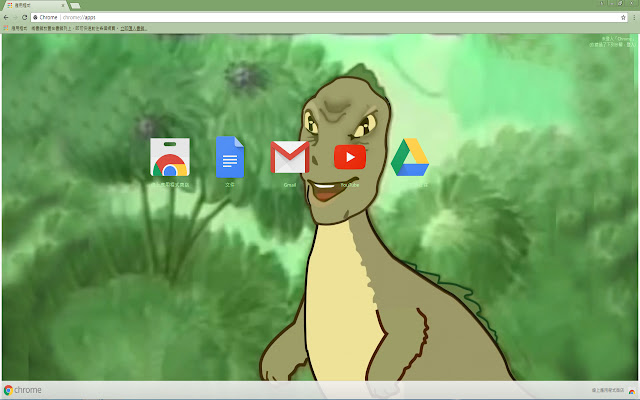The height and width of the screenshot is (400, 640).
Task: Launch the Gmail app
Action: pyautogui.click(x=290, y=157)
